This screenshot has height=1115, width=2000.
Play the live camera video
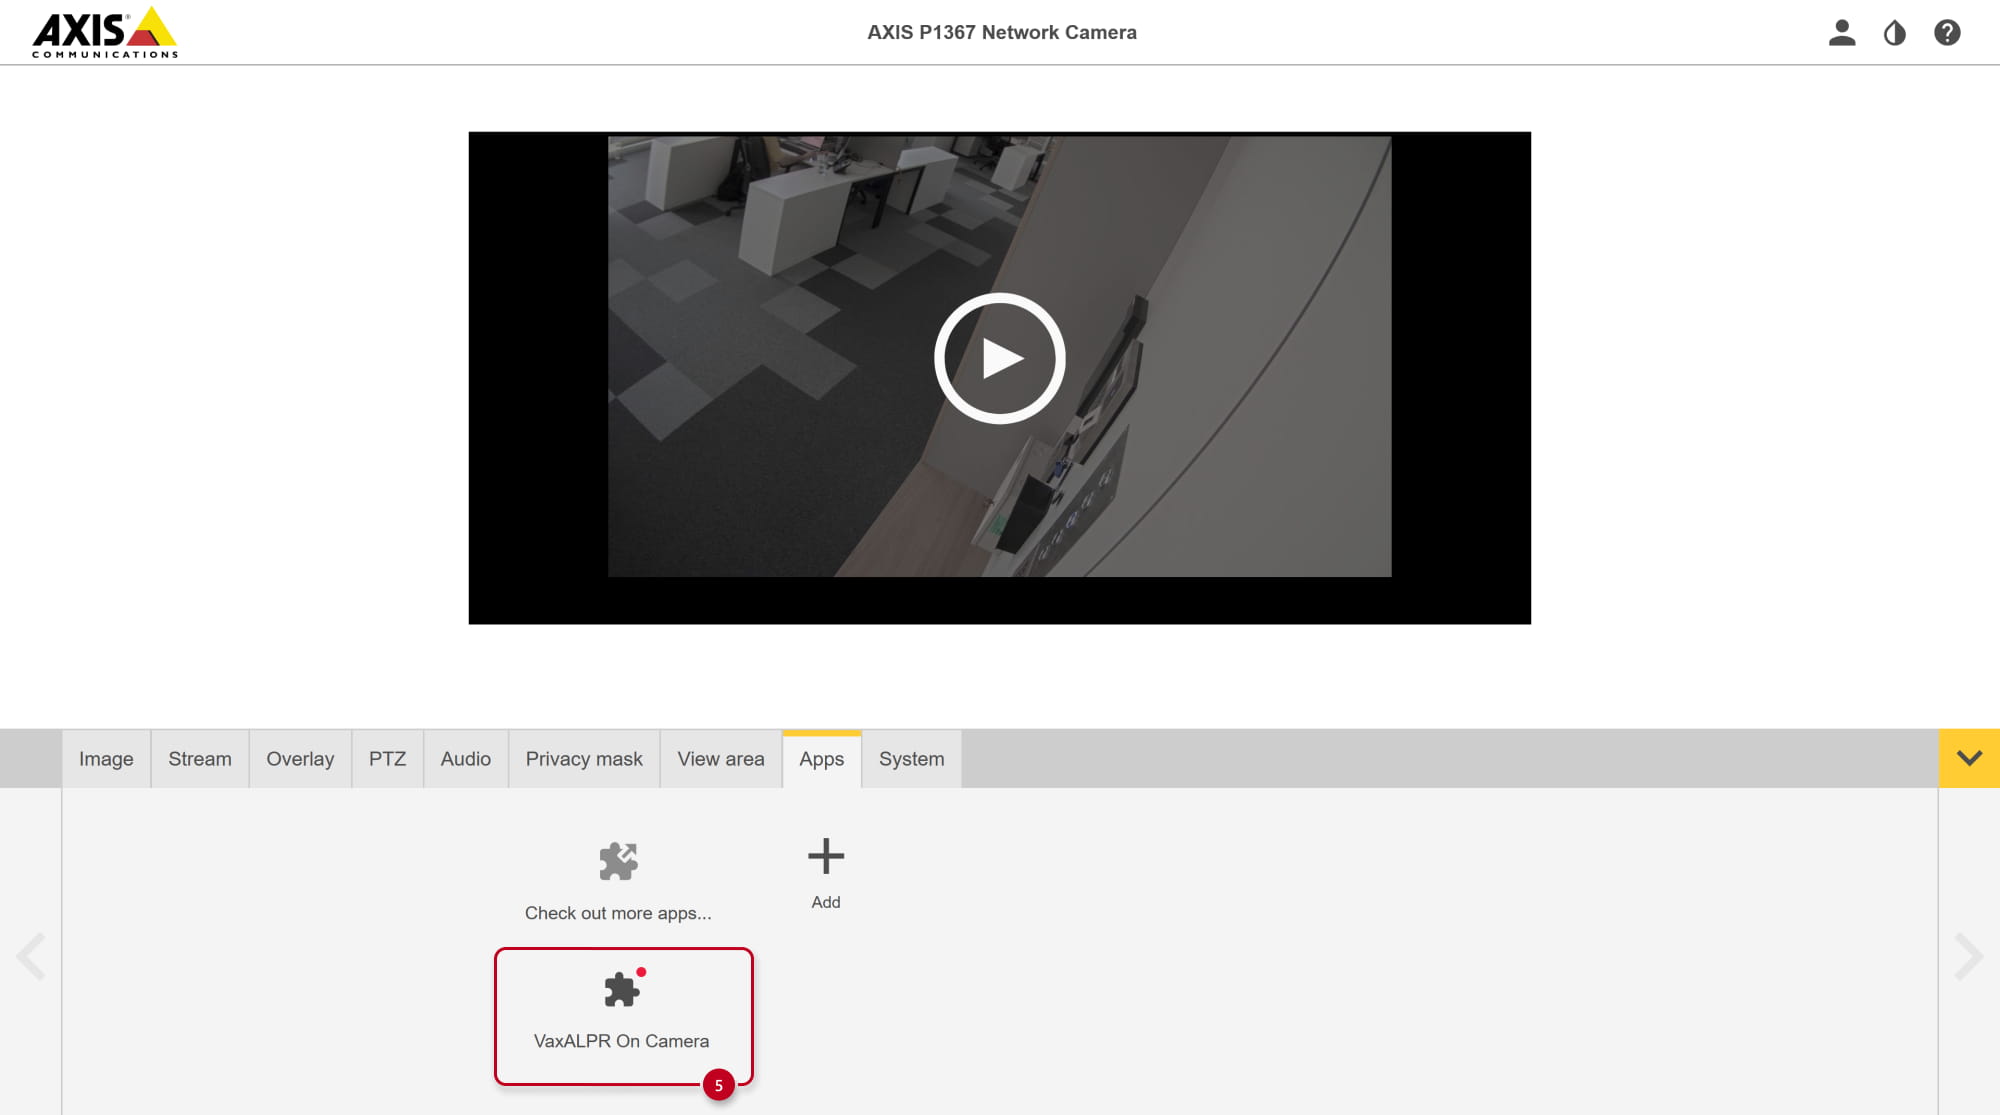click(1000, 358)
